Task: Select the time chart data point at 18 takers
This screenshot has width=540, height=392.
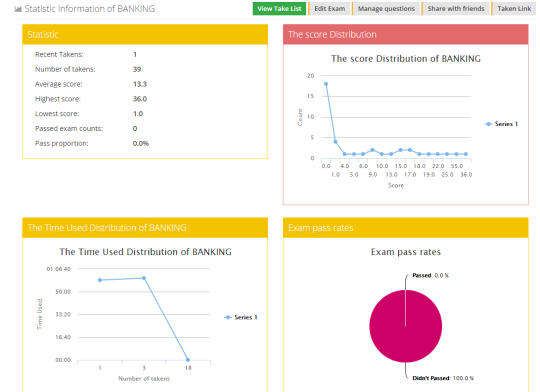Action: click(x=188, y=360)
